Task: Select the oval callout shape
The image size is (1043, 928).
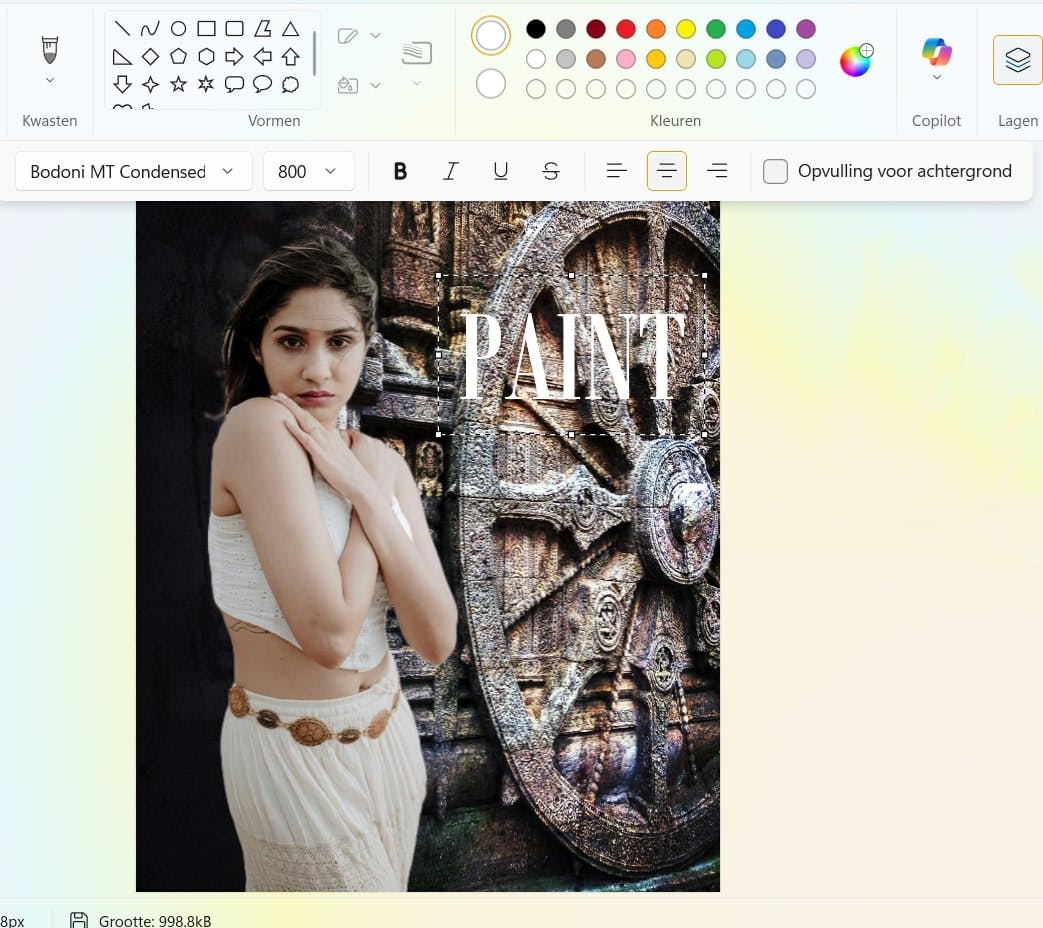Action: click(x=263, y=84)
